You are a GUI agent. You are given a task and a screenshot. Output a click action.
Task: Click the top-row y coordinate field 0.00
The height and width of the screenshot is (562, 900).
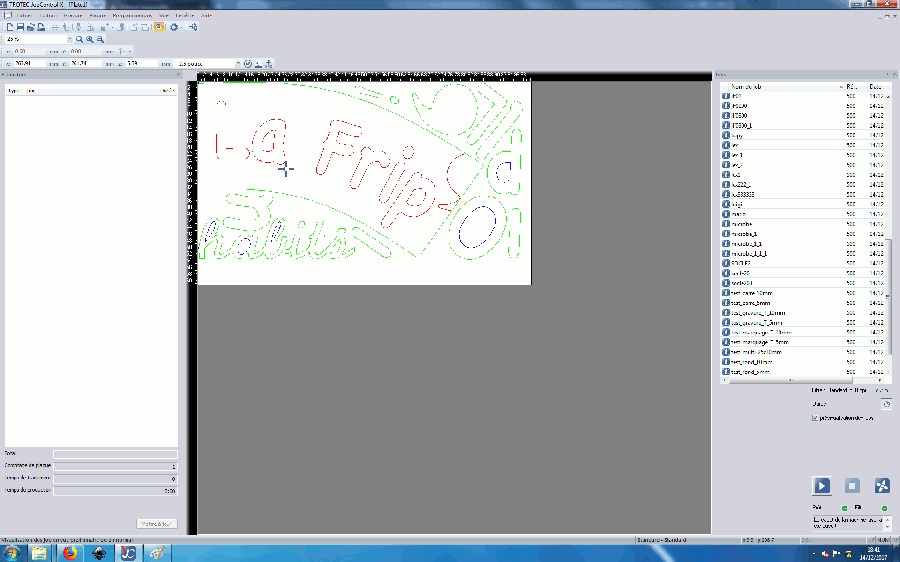click(86, 51)
